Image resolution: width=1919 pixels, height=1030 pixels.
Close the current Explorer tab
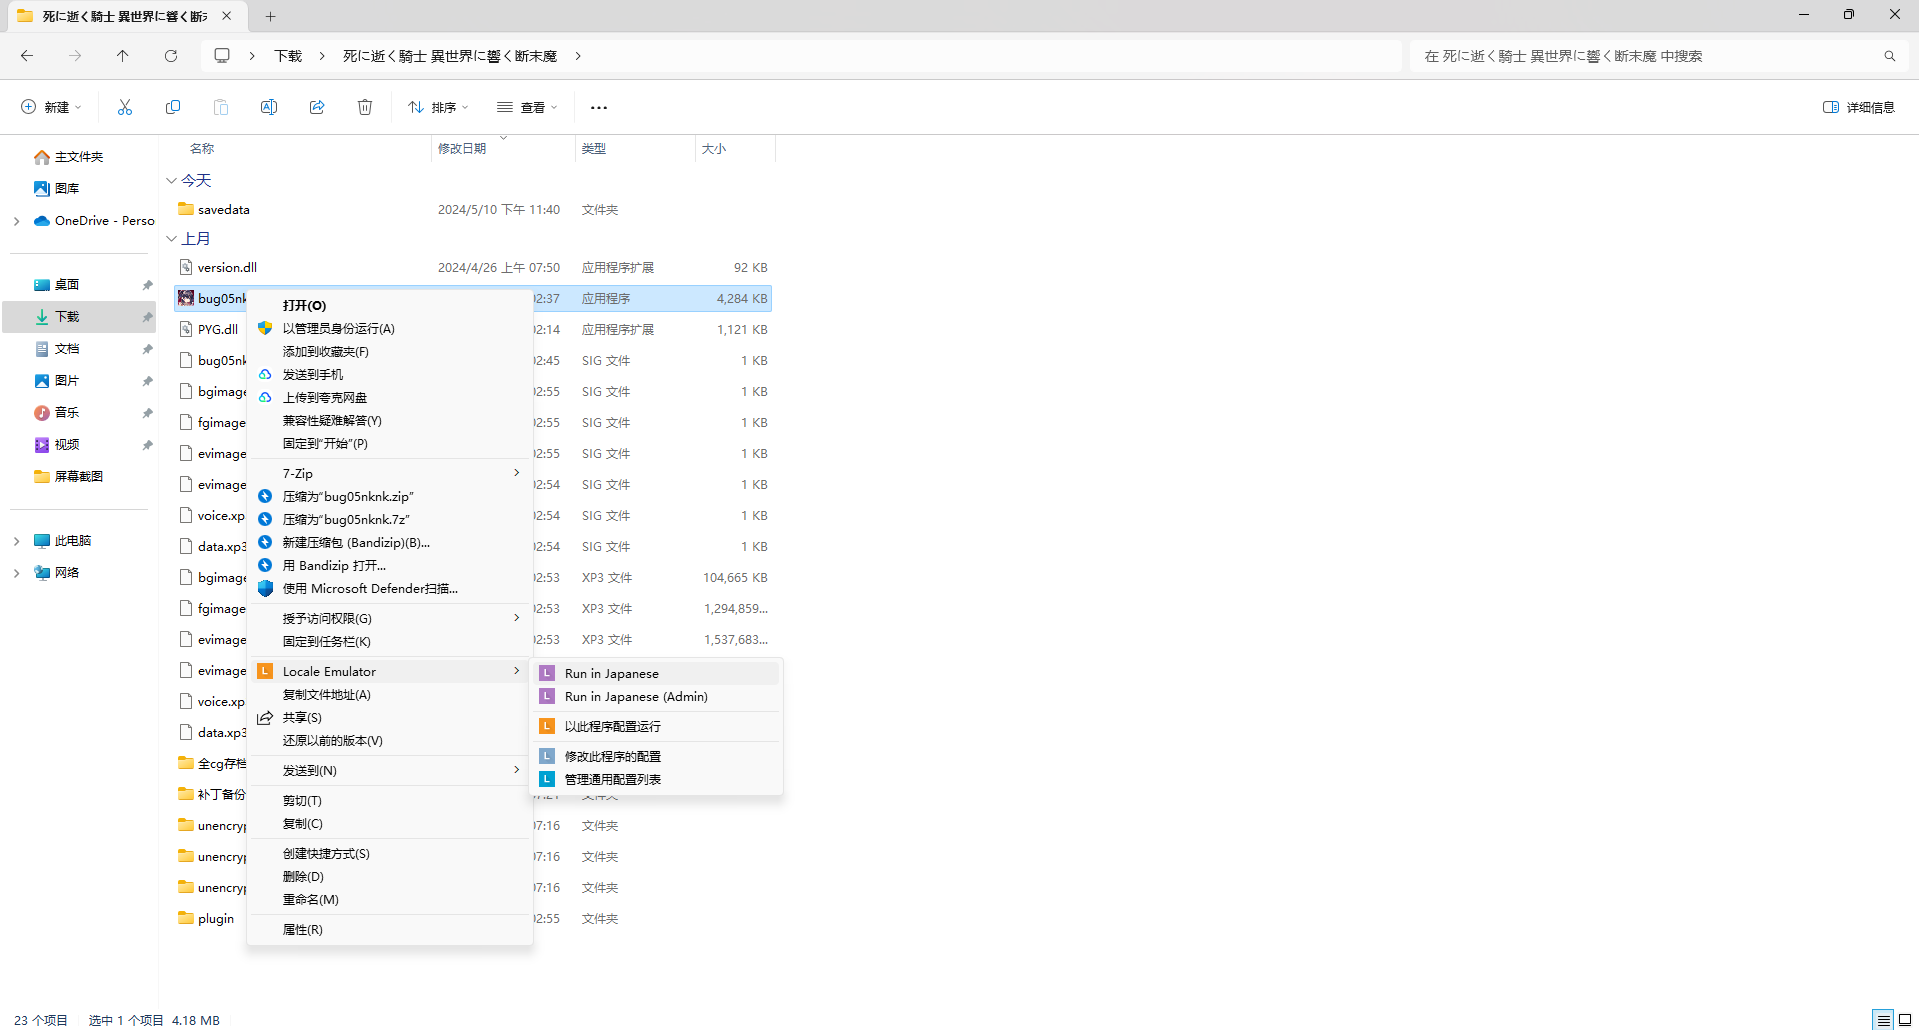tap(227, 16)
